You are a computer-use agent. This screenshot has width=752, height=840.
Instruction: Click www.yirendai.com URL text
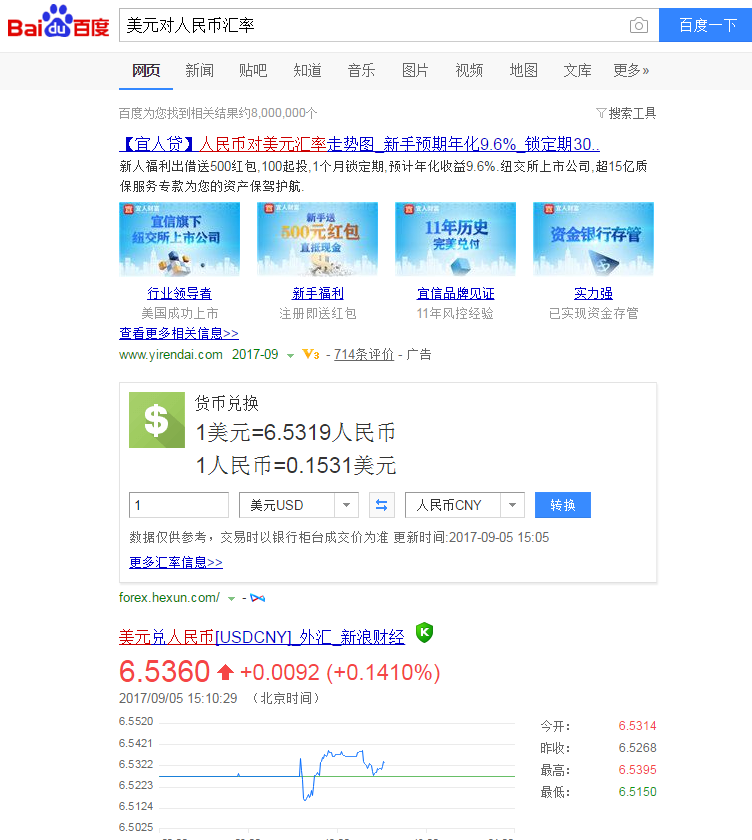[171, 355]
